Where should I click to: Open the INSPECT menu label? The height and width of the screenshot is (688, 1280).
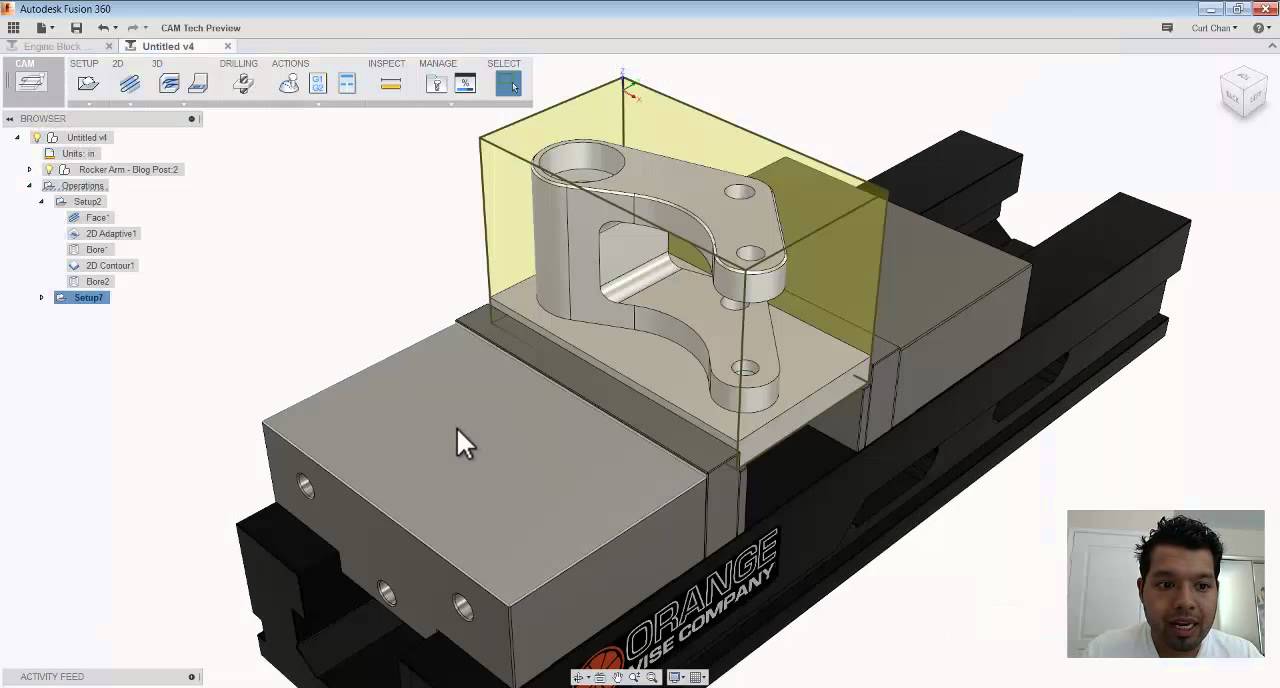(x=387, y=63)
